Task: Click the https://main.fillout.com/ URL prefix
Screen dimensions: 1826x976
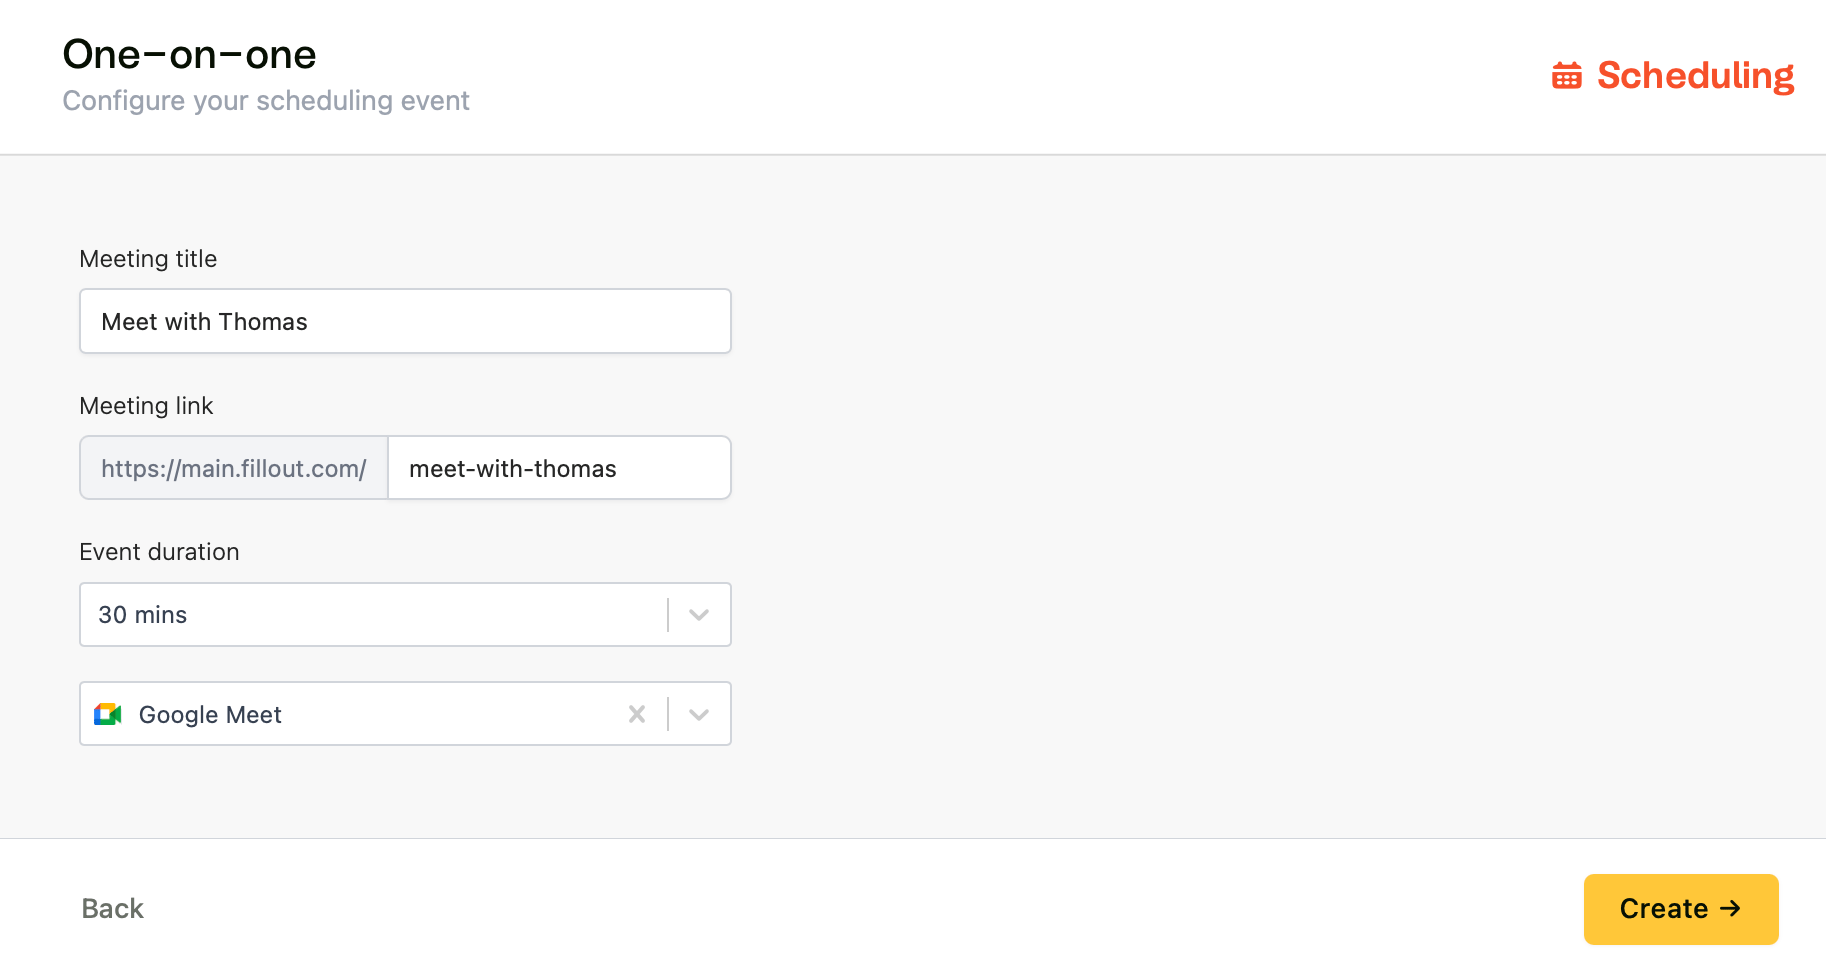Action: tap(234, 468)
